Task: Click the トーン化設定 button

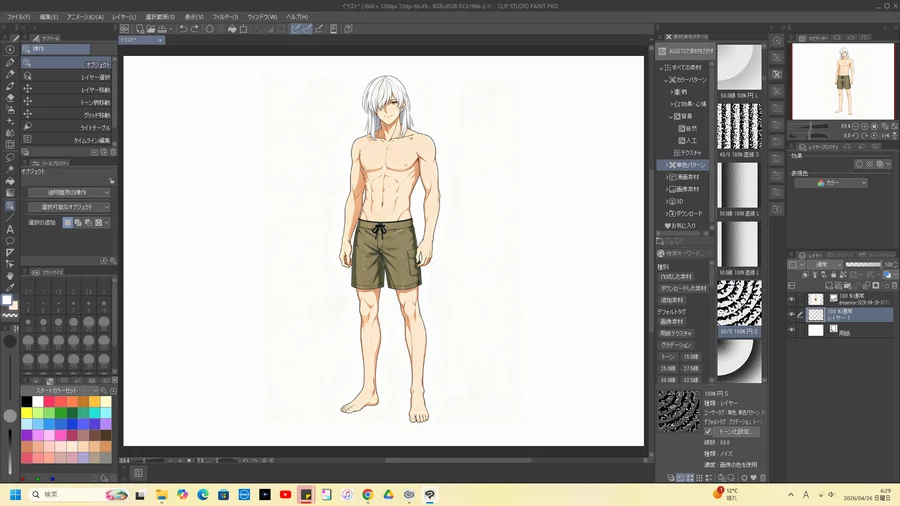Action: [x=738, y=431]
